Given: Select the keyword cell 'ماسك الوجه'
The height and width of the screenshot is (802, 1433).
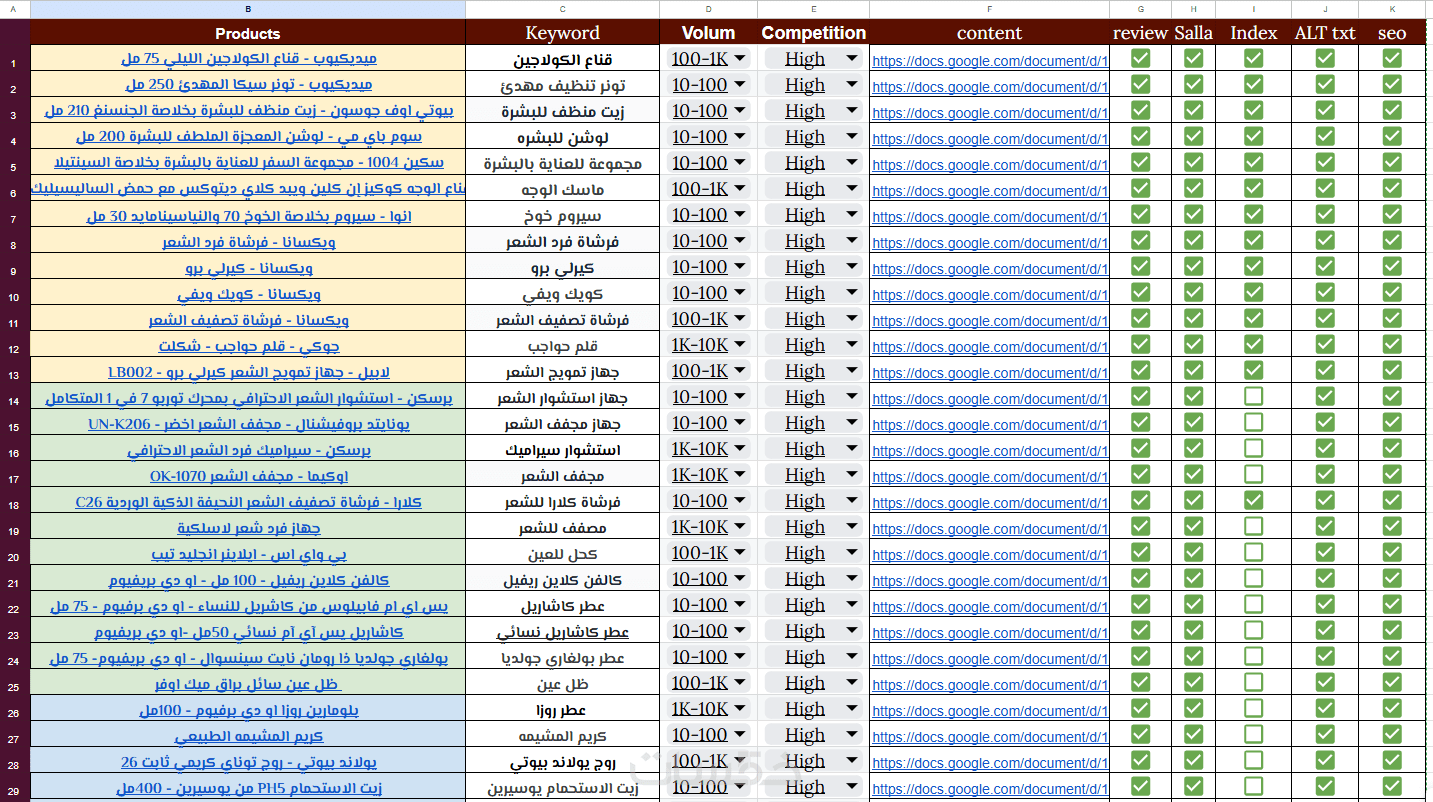Looking at the screenshot, I should coord(562,189).
